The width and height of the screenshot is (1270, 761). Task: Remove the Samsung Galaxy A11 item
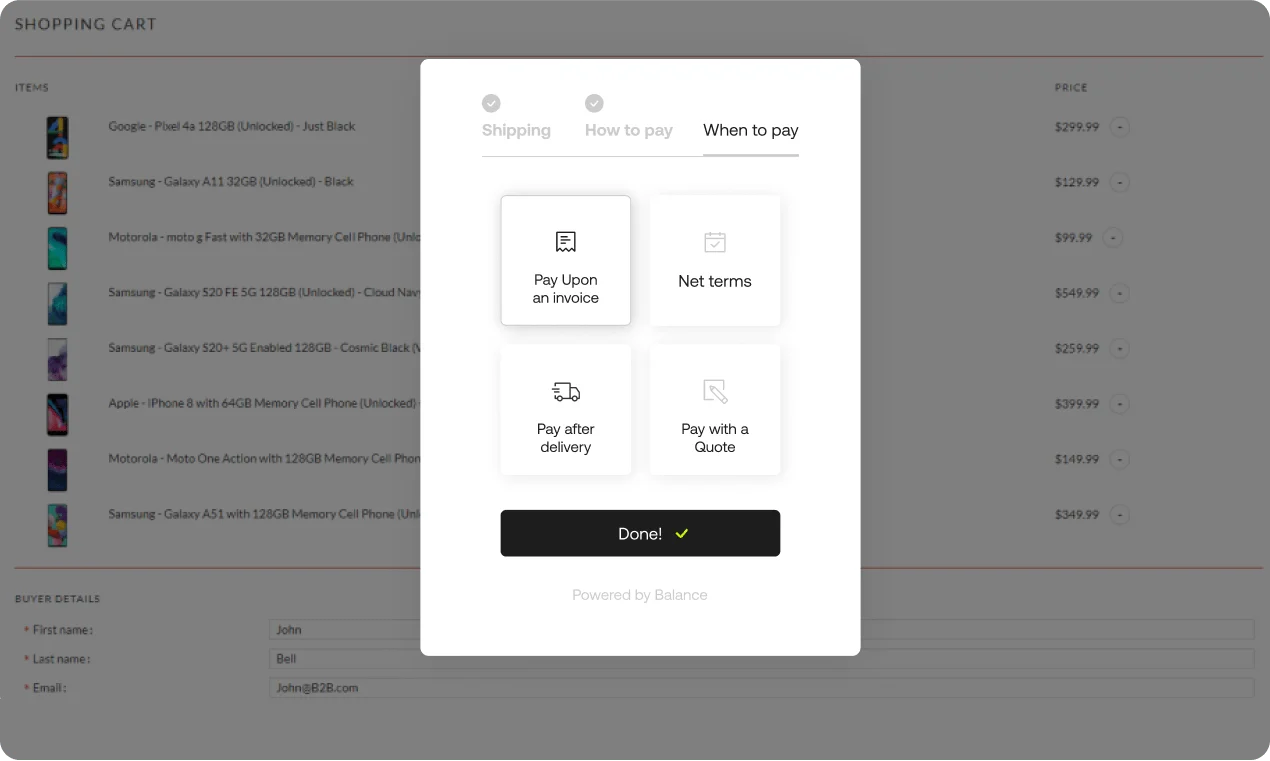[x=1120, y=183]
